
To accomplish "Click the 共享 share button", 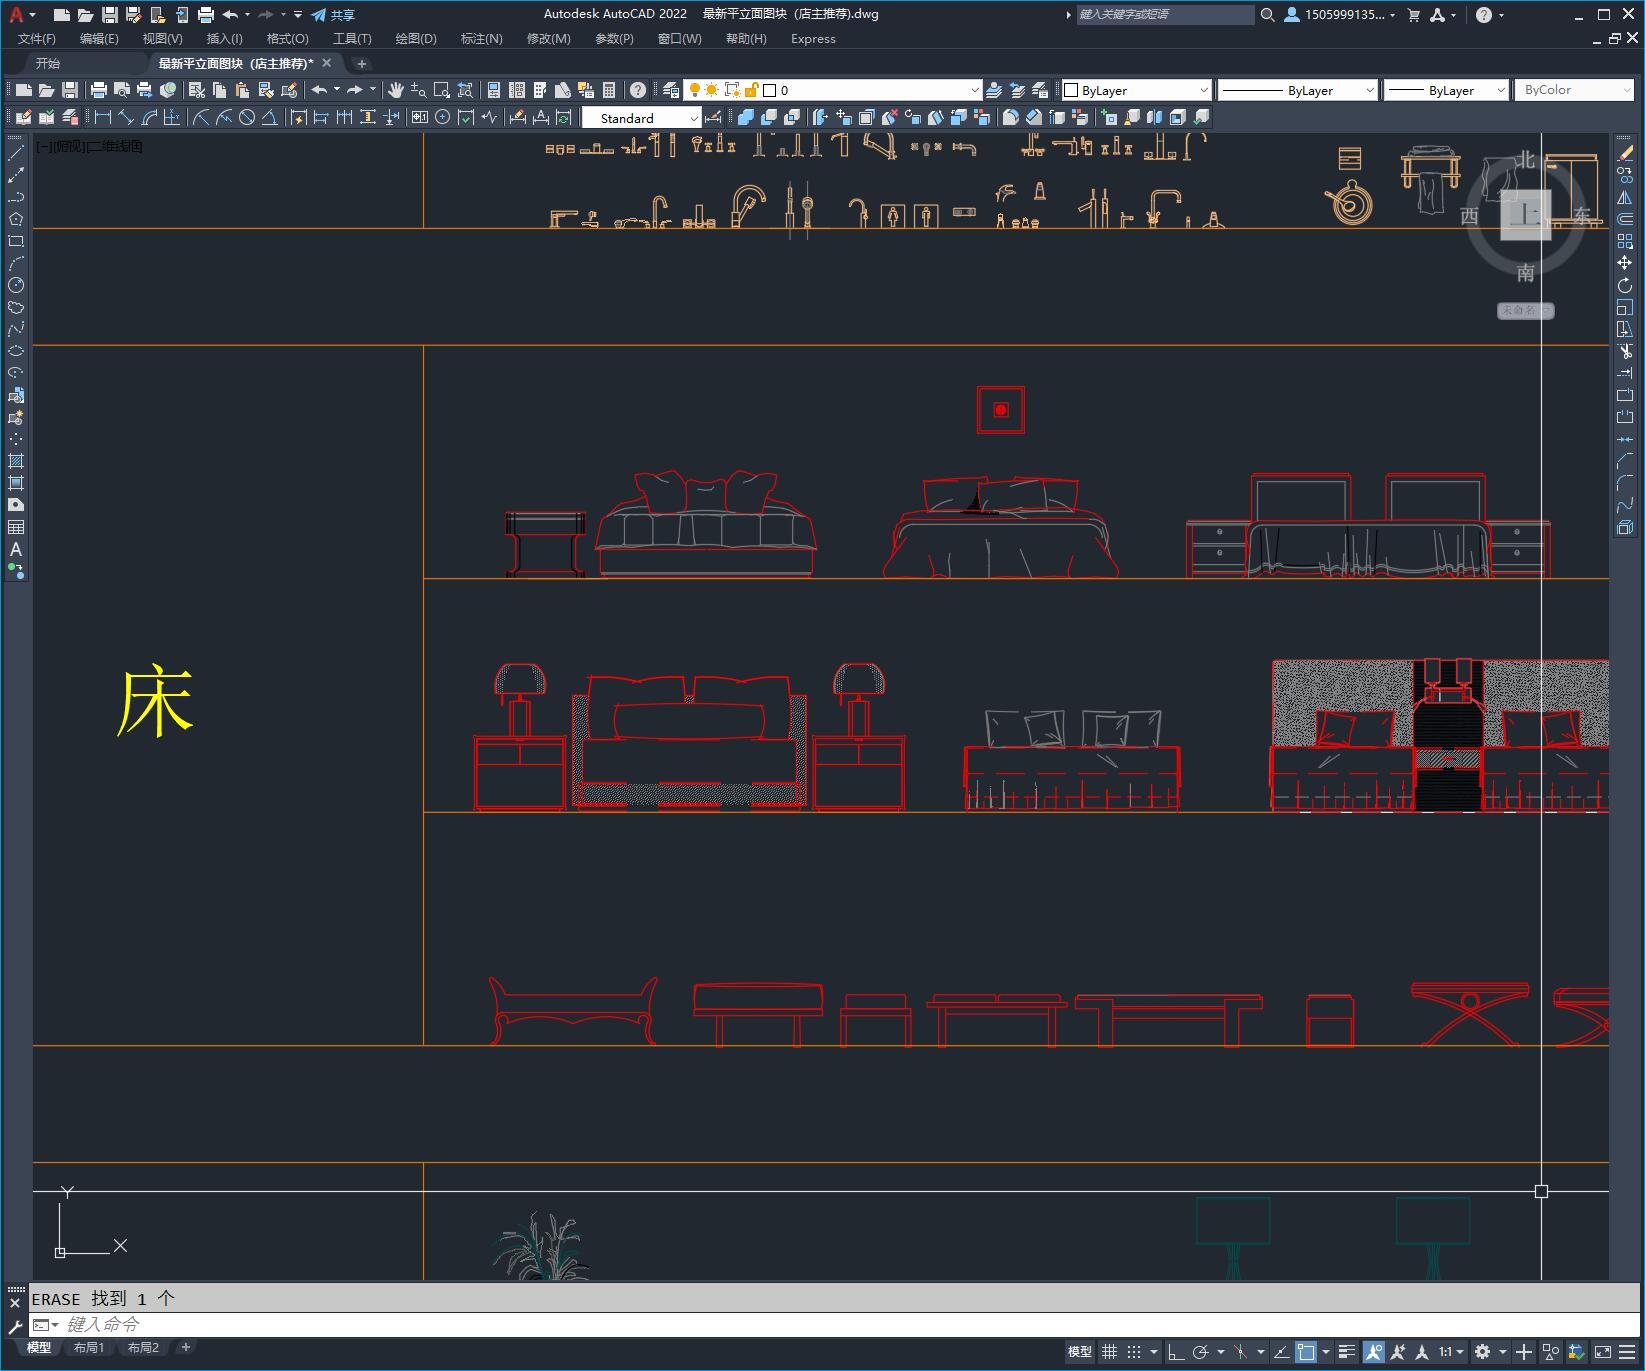I will coord(333,15).
